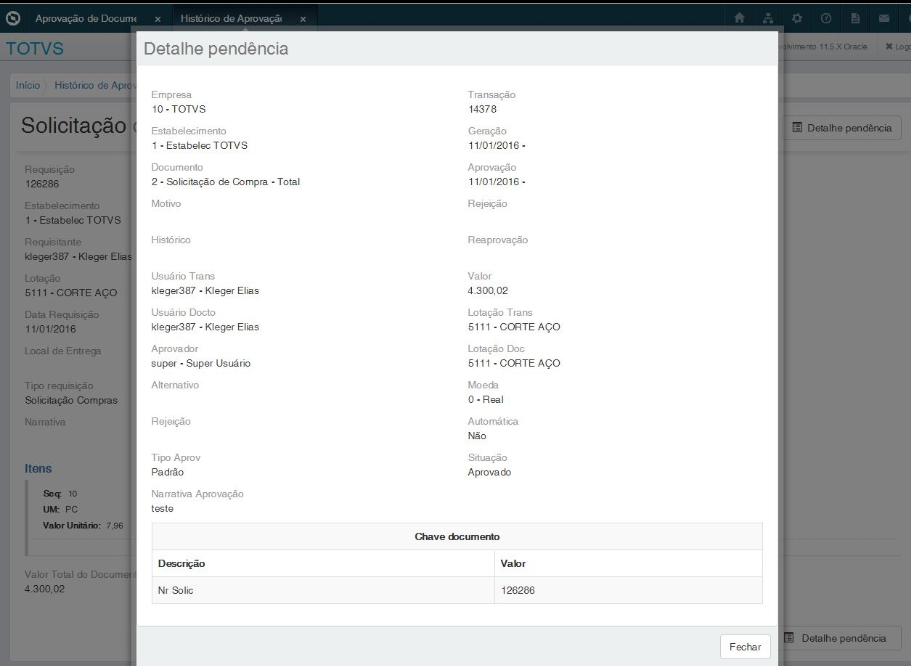Screen dimensions: 911x666
Task: Select dialog Estabelecimento value 1 - Estabelec TOTVS
Action: (x=199, y=146)
